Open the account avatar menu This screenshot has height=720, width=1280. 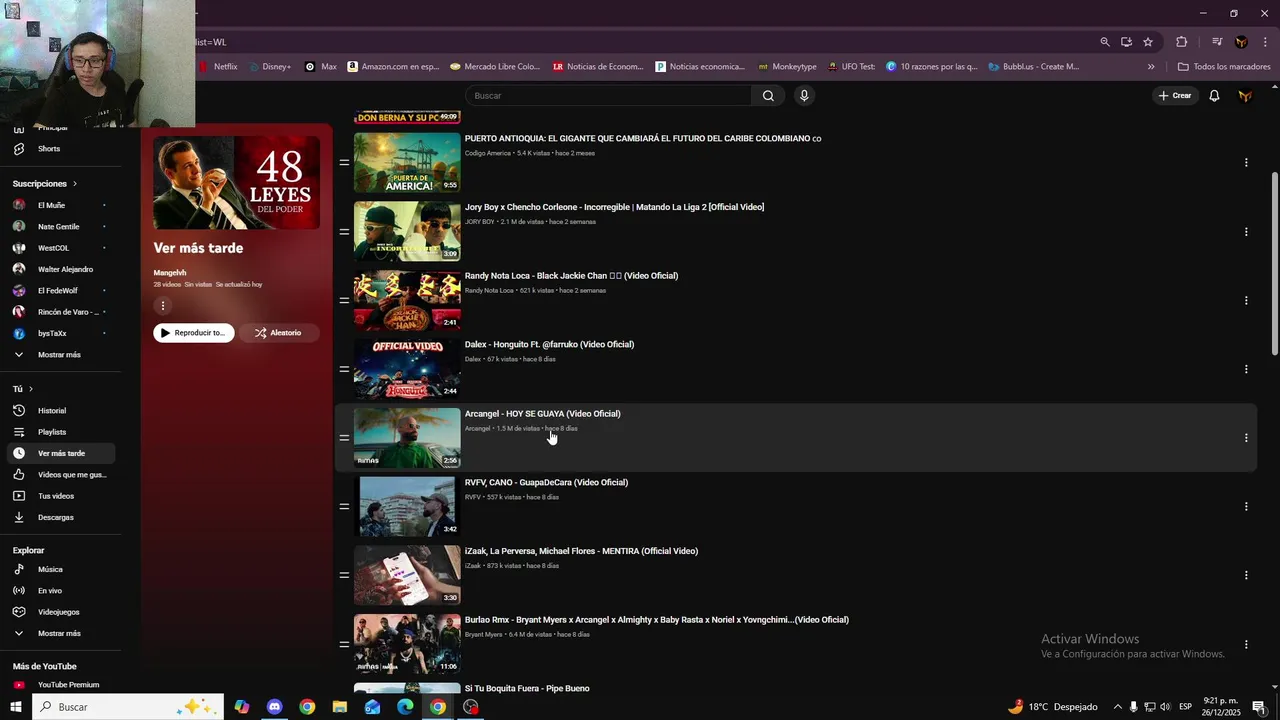pos(1245,96)
